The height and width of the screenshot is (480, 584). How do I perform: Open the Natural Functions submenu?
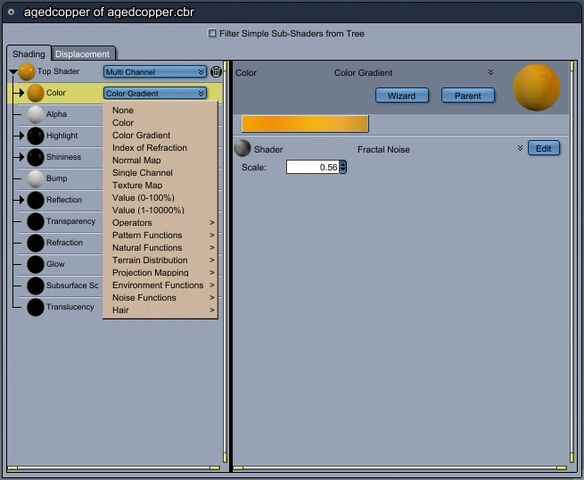(x=160, y=248)
